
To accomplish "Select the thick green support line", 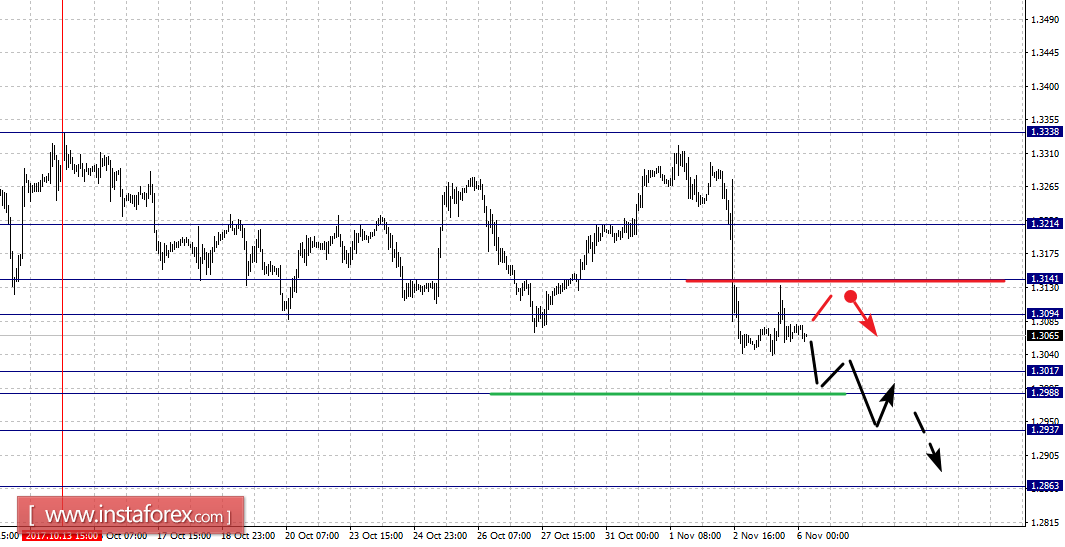I will pos(668,393).
